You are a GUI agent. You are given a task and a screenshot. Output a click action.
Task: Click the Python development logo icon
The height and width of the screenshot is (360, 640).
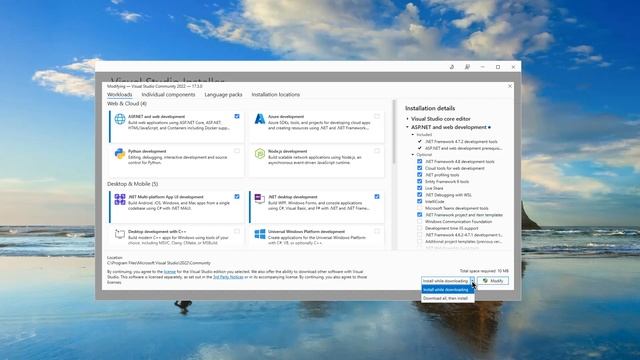tap(120, 153)
